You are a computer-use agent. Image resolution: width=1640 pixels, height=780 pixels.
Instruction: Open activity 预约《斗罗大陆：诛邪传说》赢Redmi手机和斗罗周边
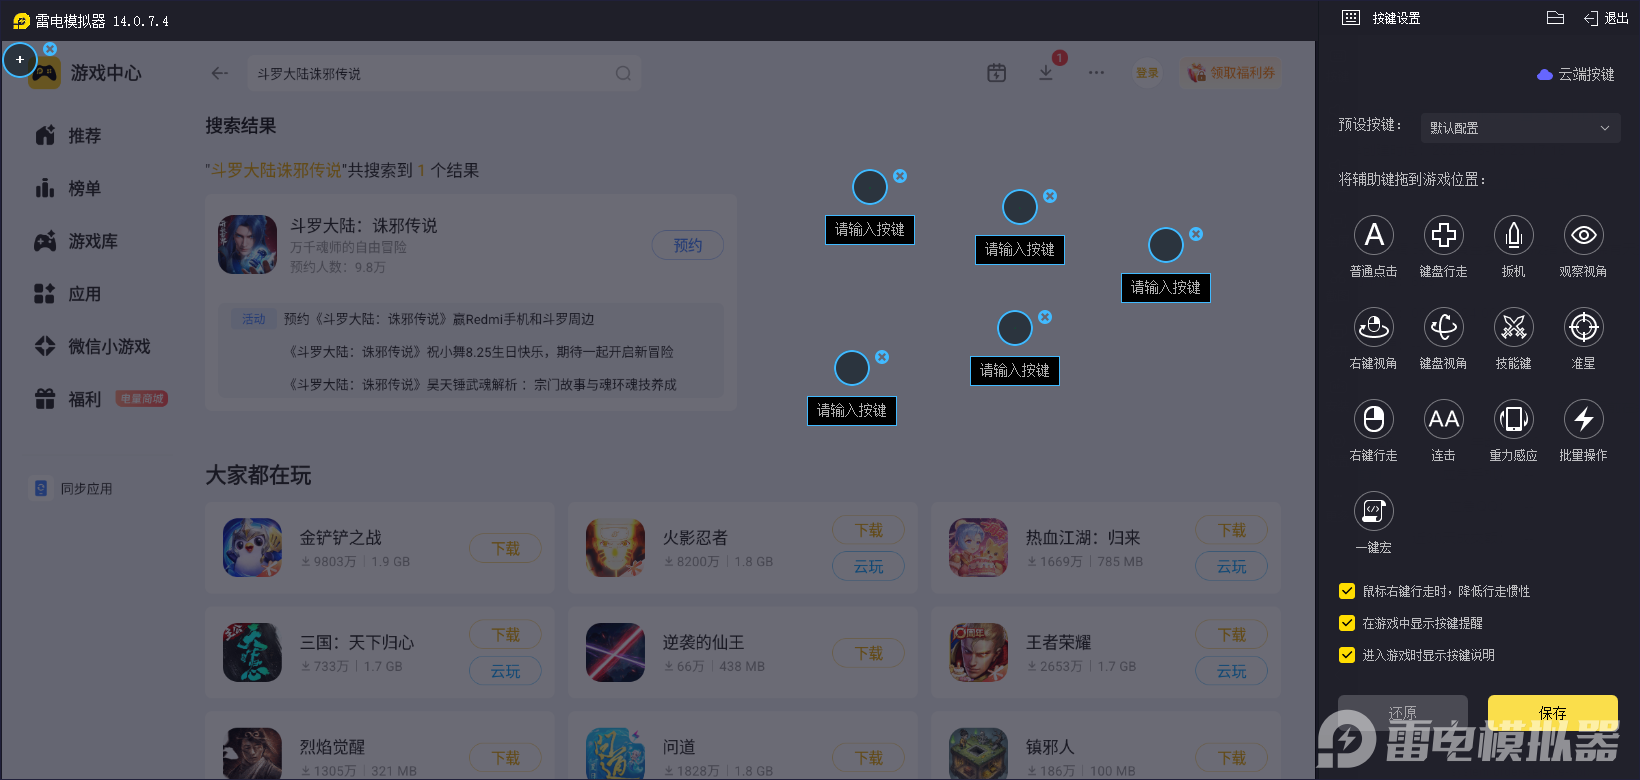tap(439, 319)
